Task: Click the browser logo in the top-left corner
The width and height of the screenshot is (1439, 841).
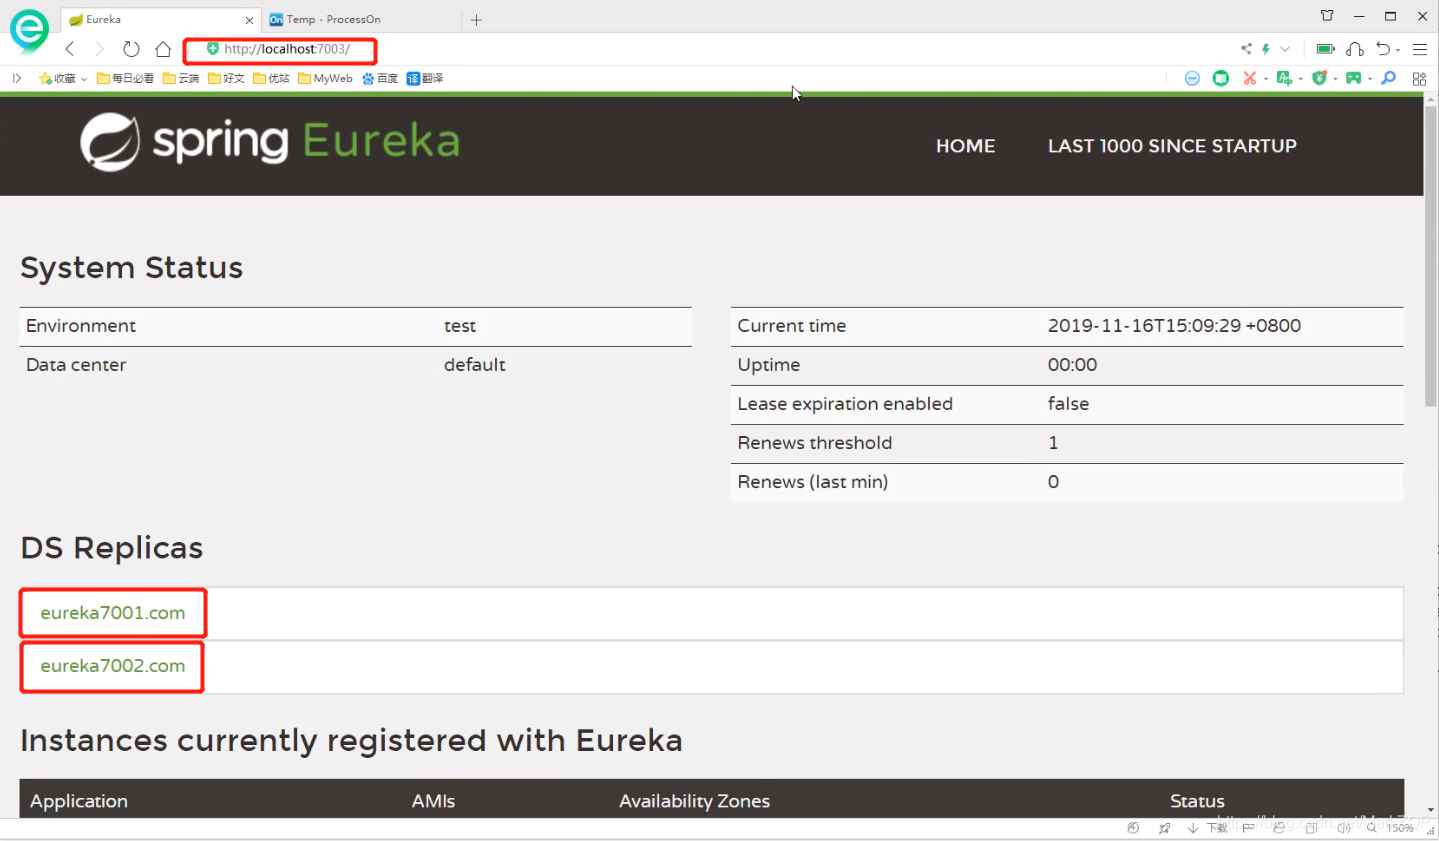Action: pos(29,30)
